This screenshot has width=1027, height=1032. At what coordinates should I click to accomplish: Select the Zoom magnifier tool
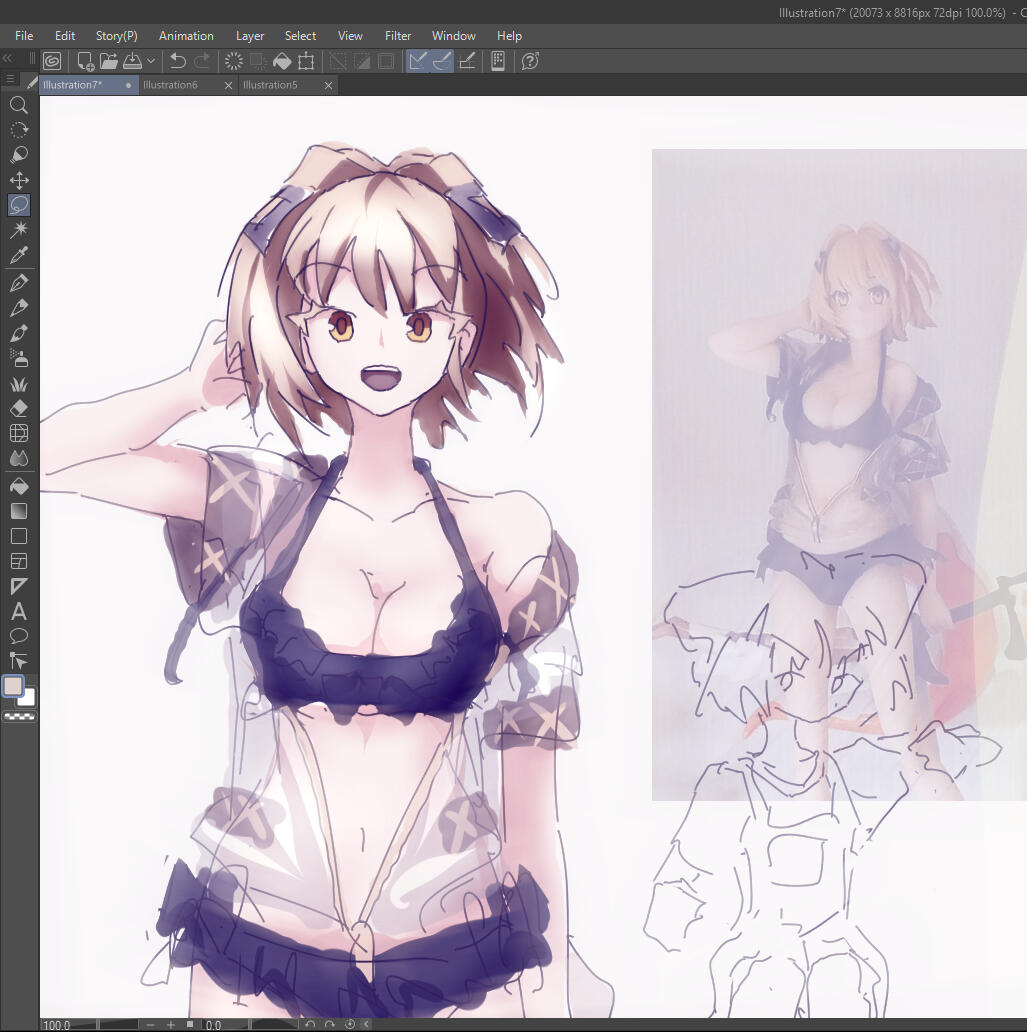(x=18, y=105)
